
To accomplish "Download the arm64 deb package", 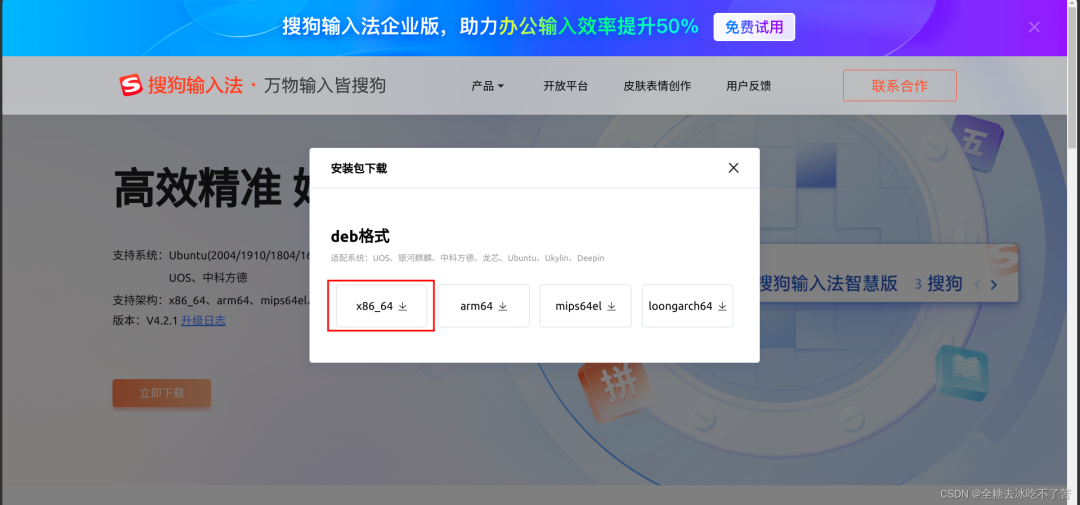I will (x=484, y=306).
